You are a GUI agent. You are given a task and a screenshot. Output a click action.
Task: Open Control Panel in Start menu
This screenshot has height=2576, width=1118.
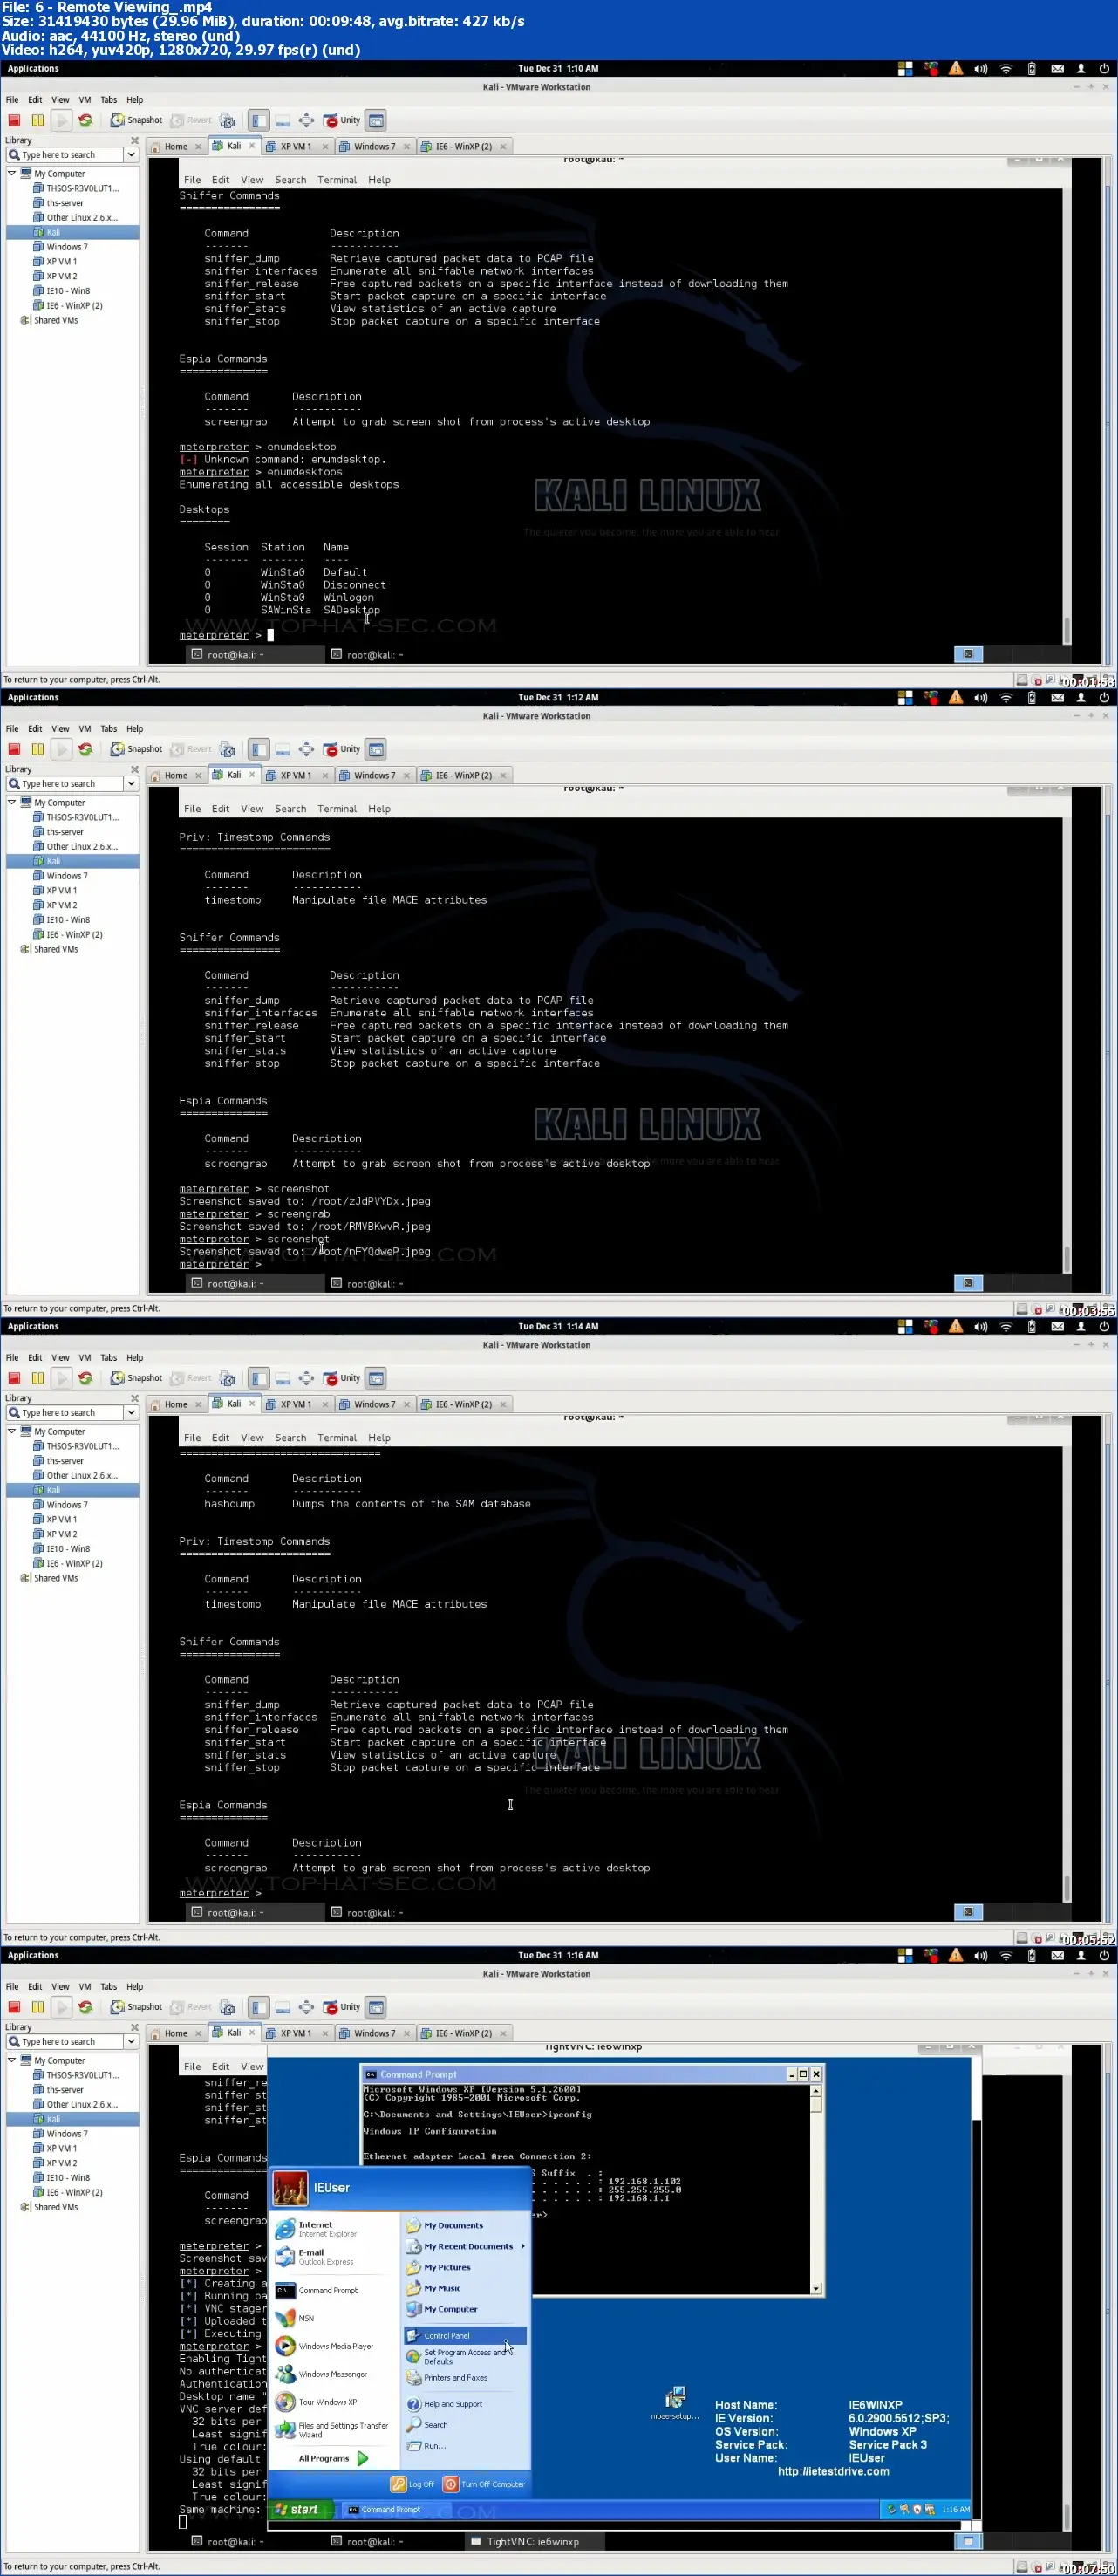[x=465, y=2336]
